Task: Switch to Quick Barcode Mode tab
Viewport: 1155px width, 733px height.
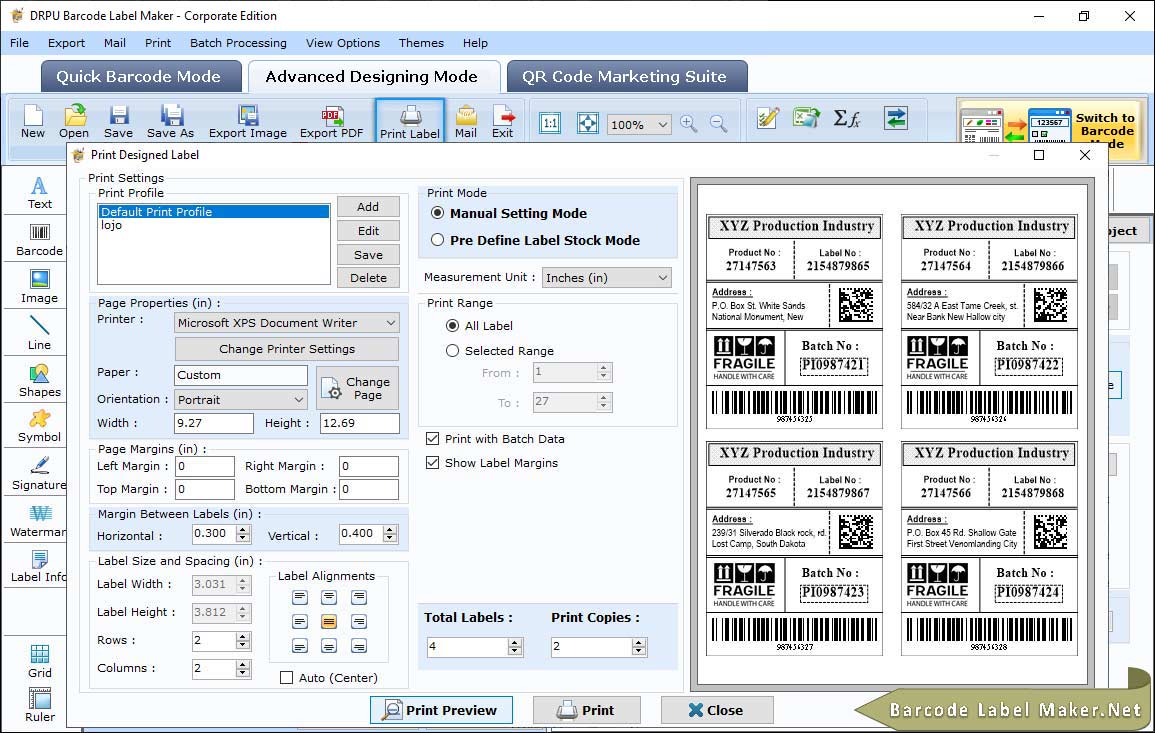Action: 141,77
